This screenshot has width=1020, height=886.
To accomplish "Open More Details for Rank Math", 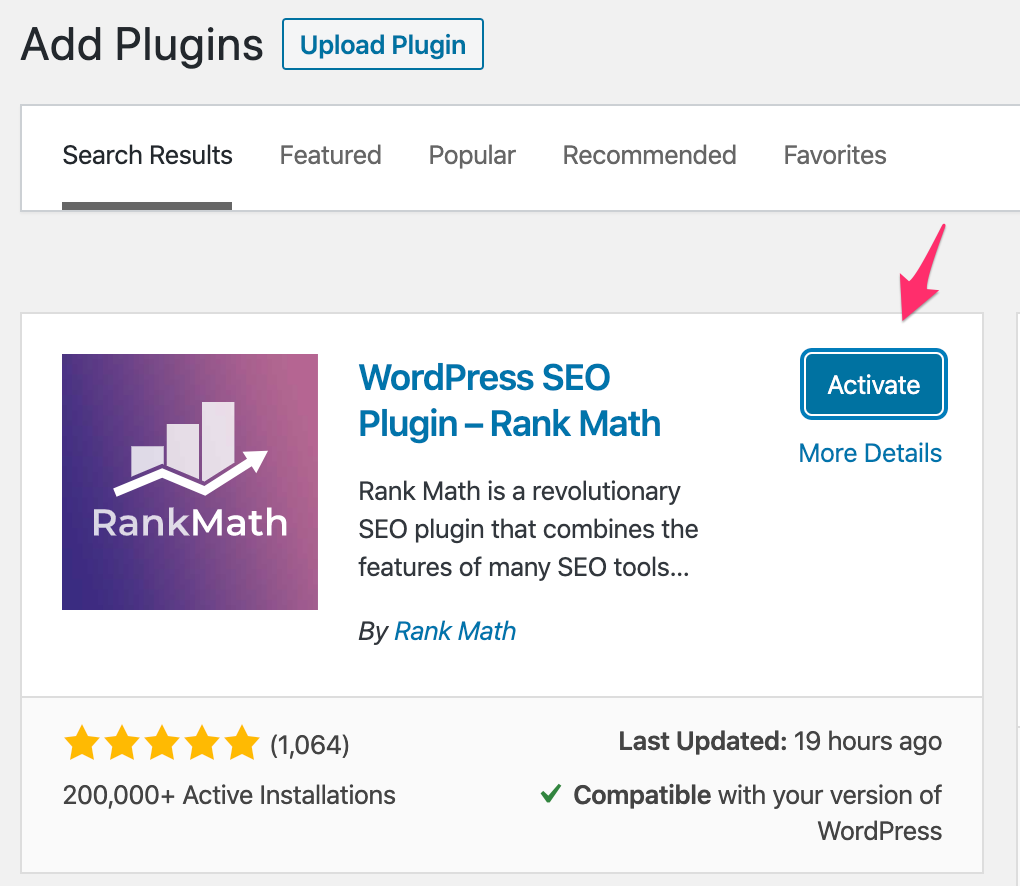I will pos(870,453).
